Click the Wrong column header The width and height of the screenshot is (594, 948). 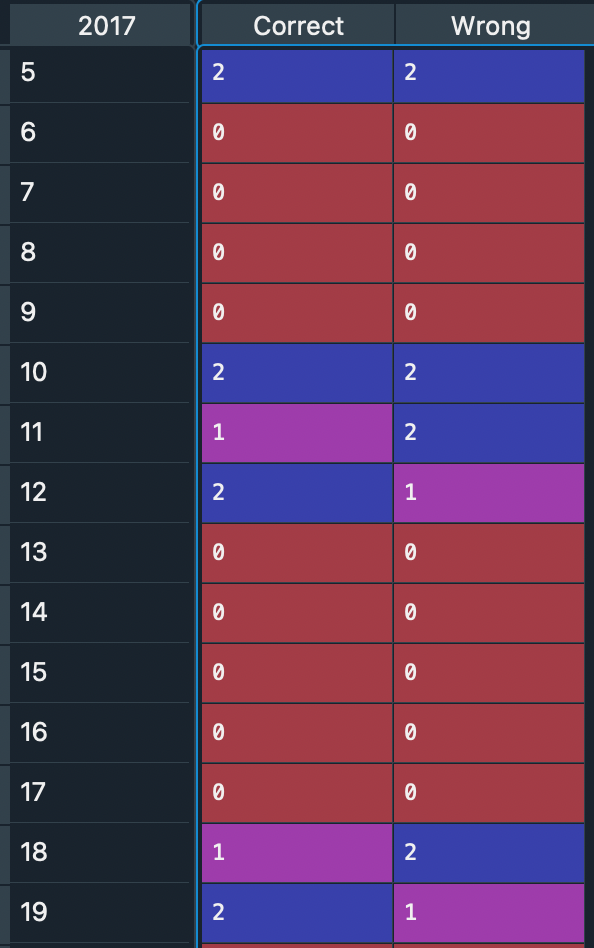489,25
